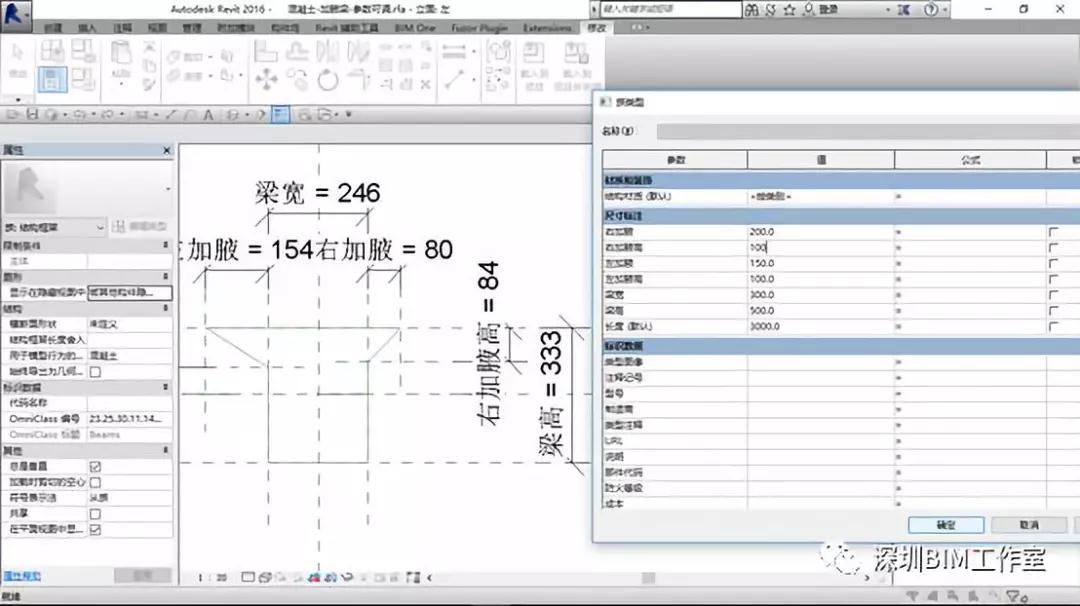Click the highlighted Family Types ribbon icon
The width and height of the screenshot is (1080, 606).
coord(52,79)
